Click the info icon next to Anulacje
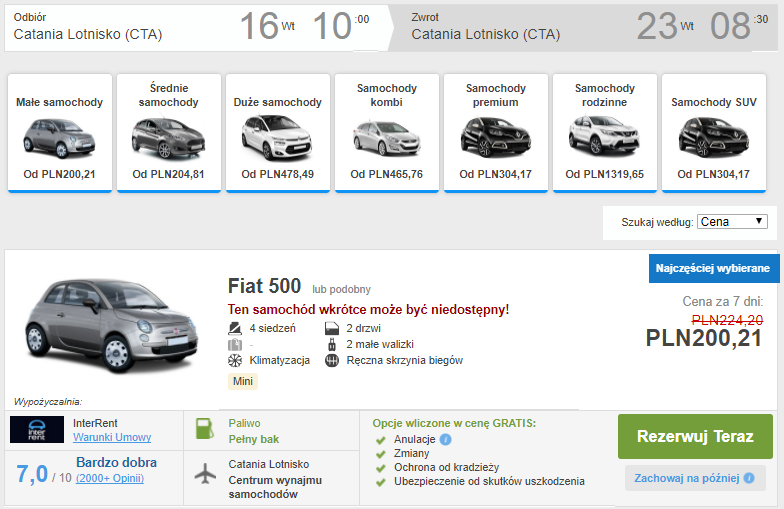Image resolution: width=784 pixels, height=509 pixels. click(446, 439)
